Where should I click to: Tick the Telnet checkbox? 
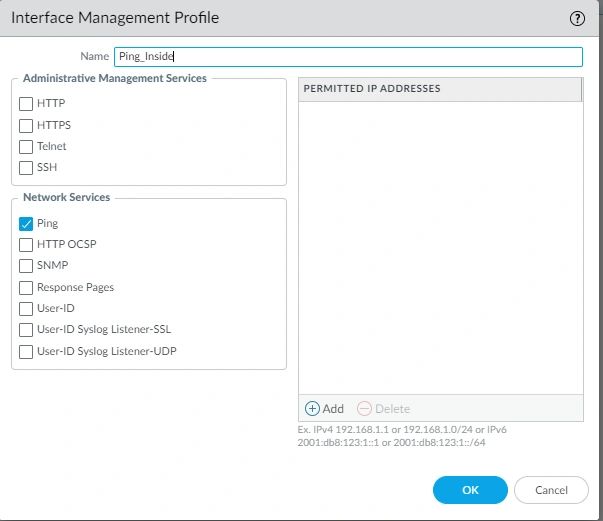point(27,146)
